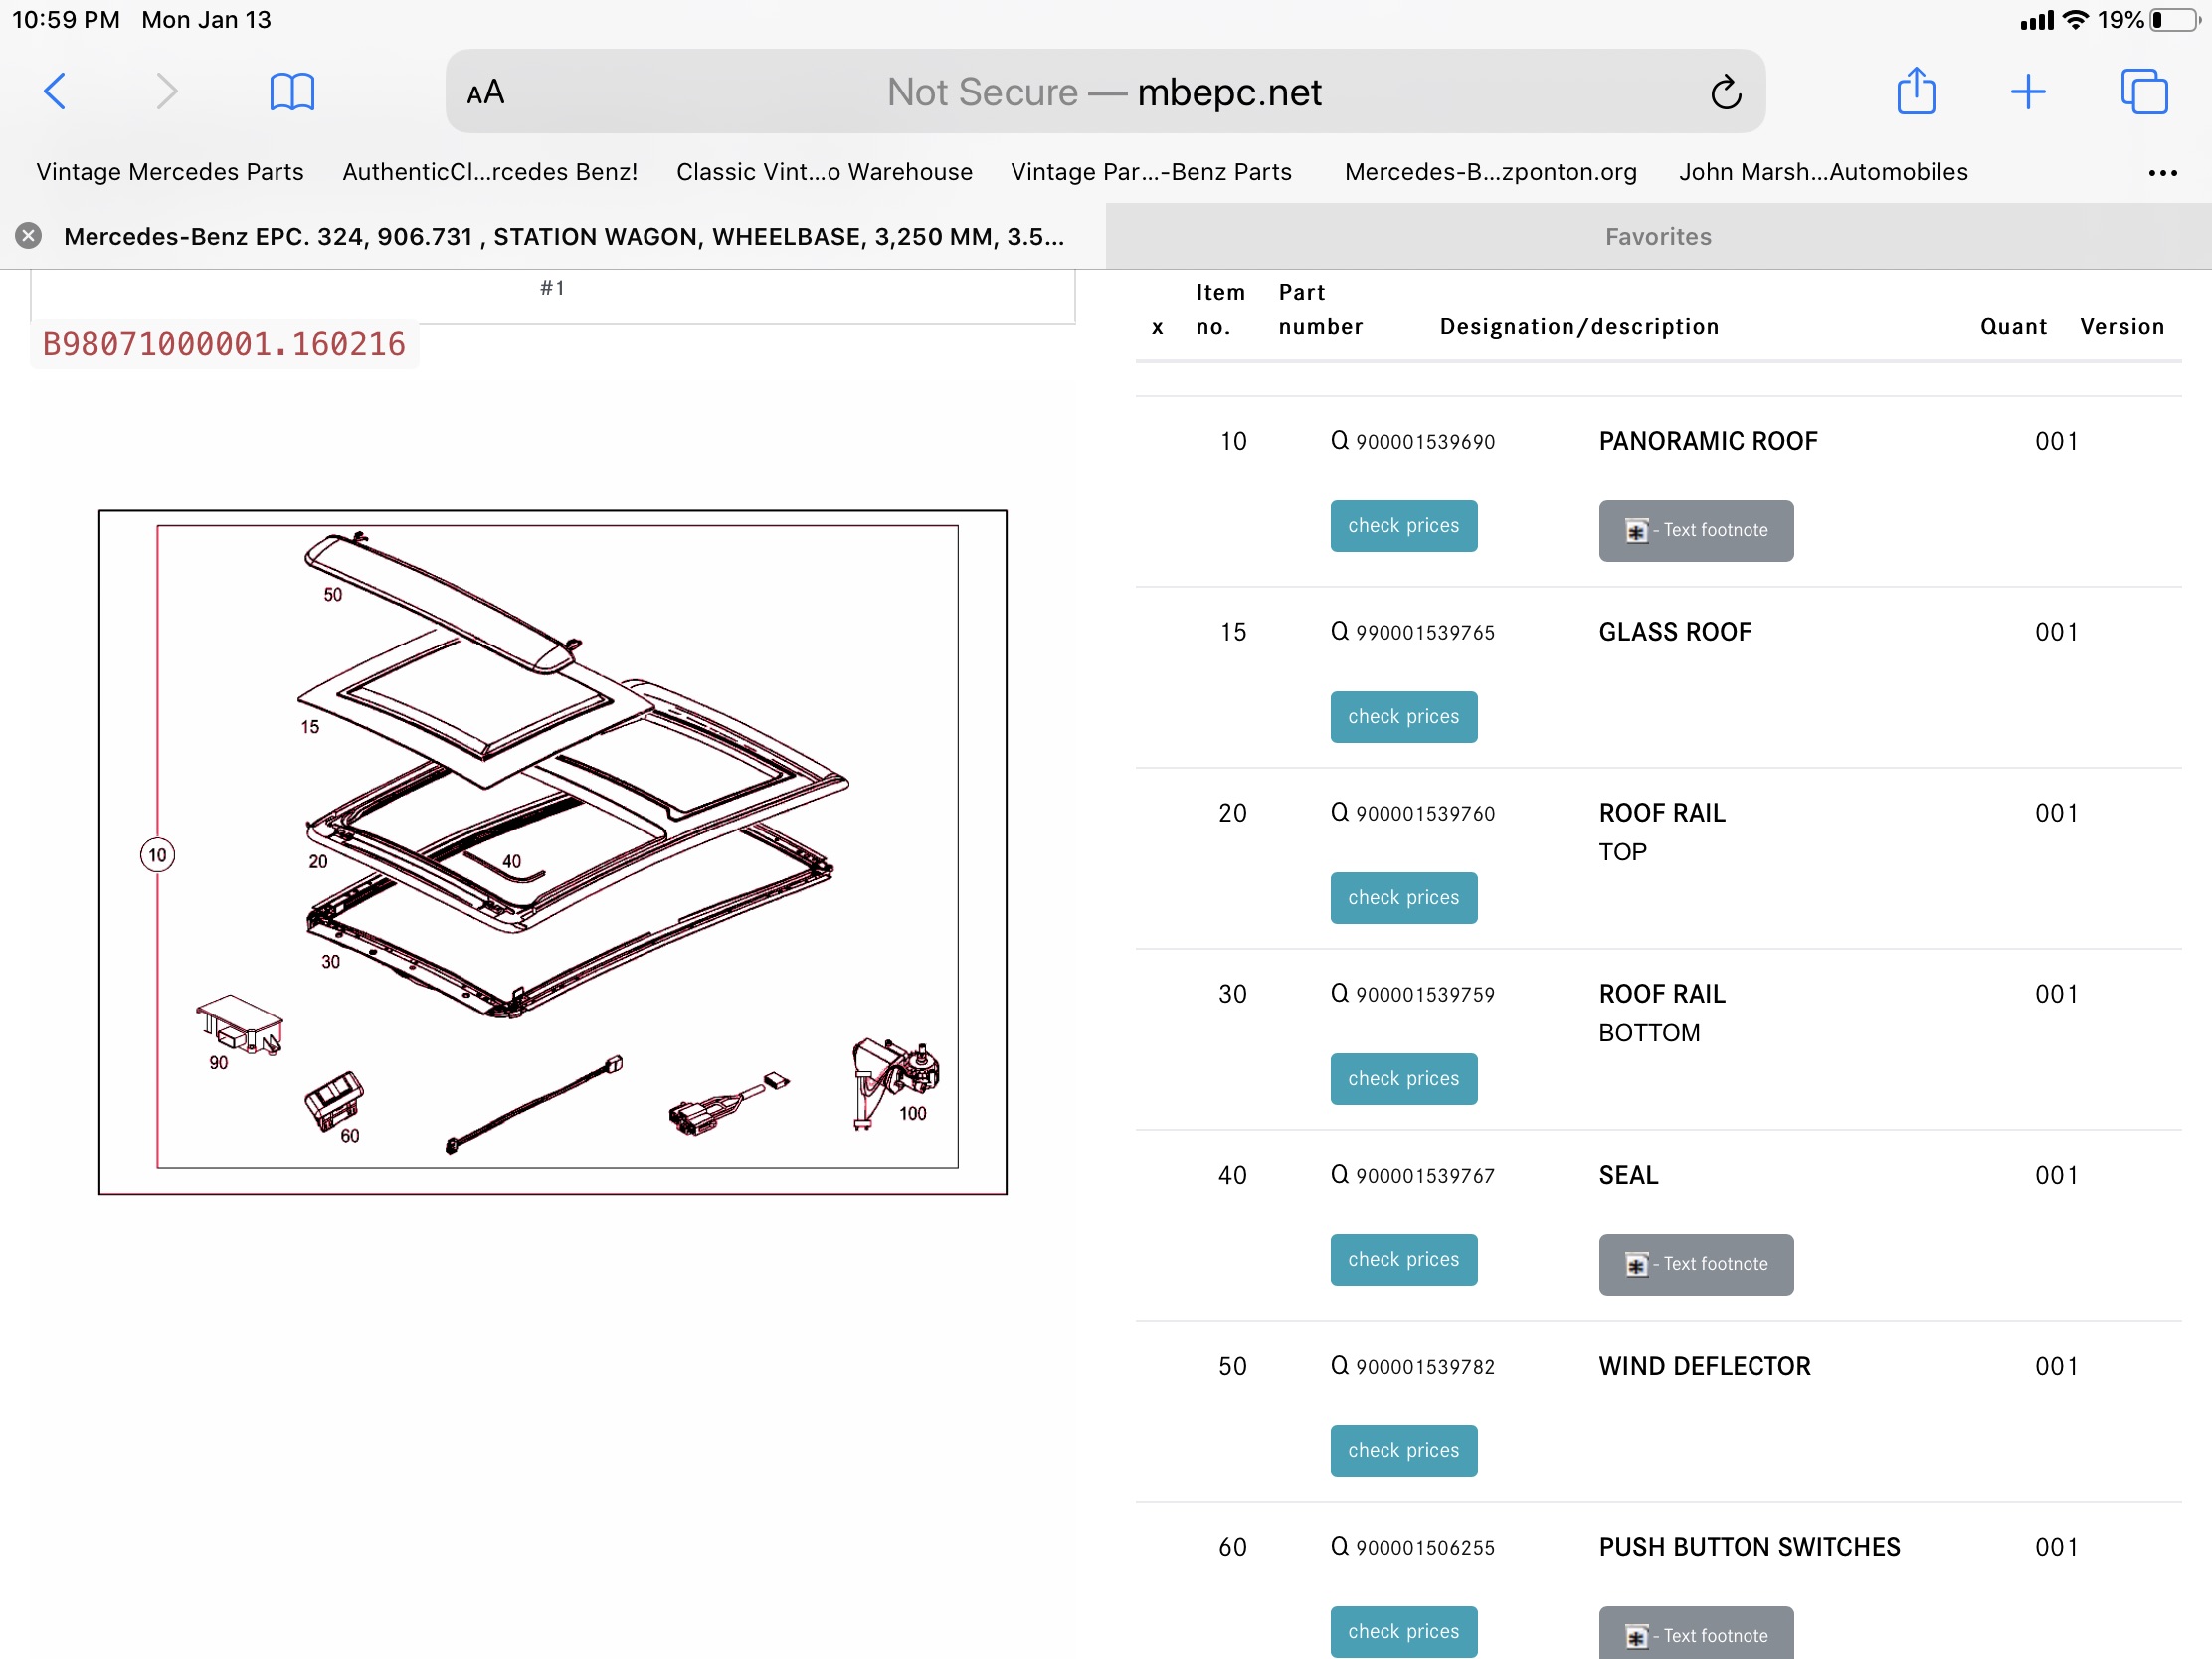Select the circled 10 callout in diagram

(158, 855)
